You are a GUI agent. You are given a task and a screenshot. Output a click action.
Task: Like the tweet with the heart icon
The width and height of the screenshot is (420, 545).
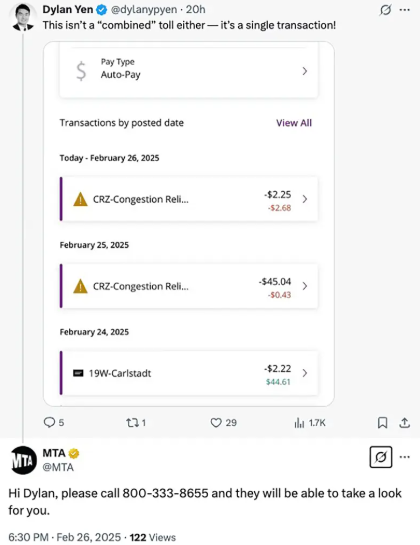click(216, 423)
